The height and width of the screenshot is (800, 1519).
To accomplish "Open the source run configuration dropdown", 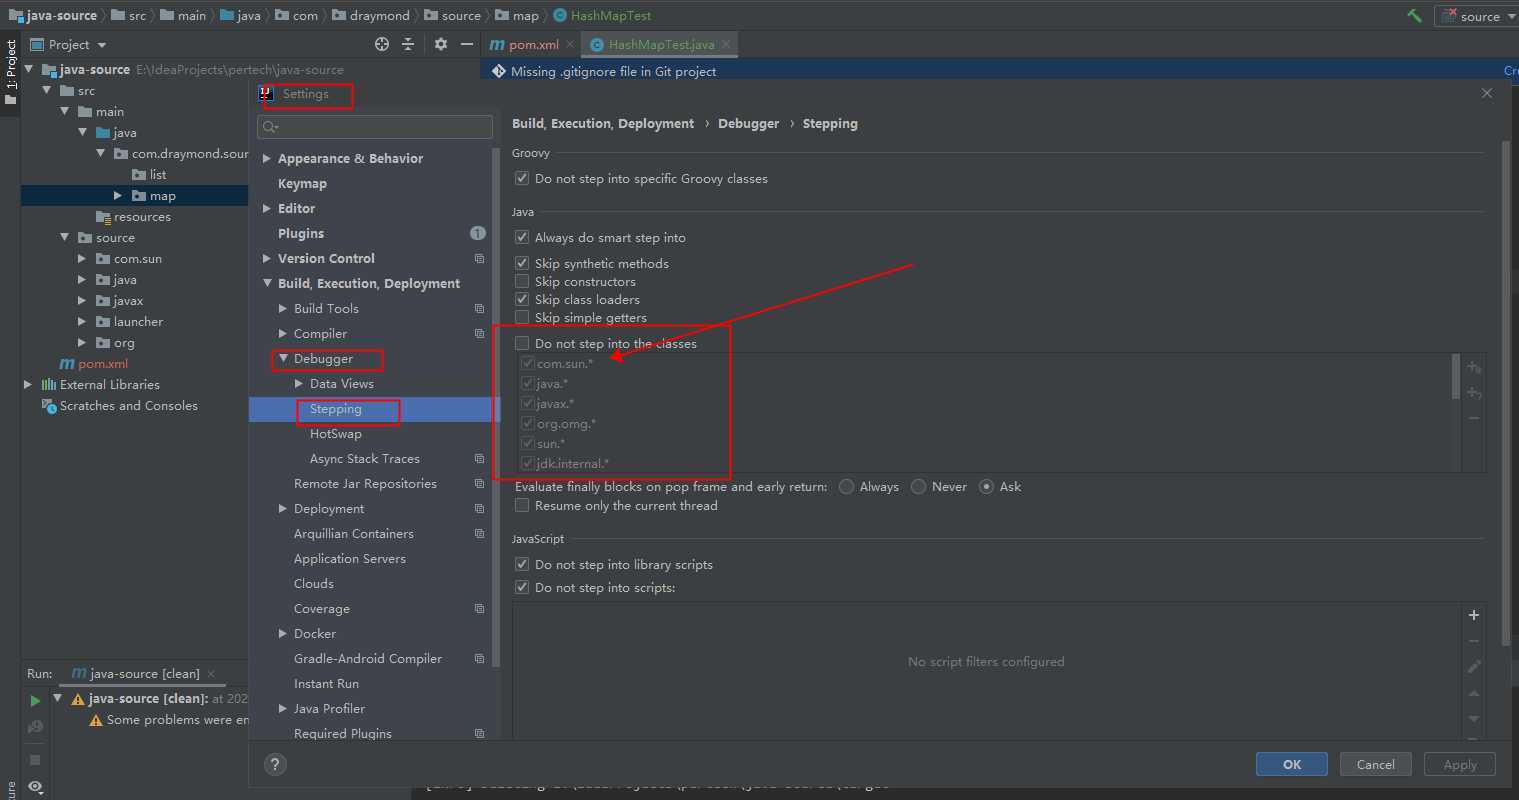I will coord(1476,16).
